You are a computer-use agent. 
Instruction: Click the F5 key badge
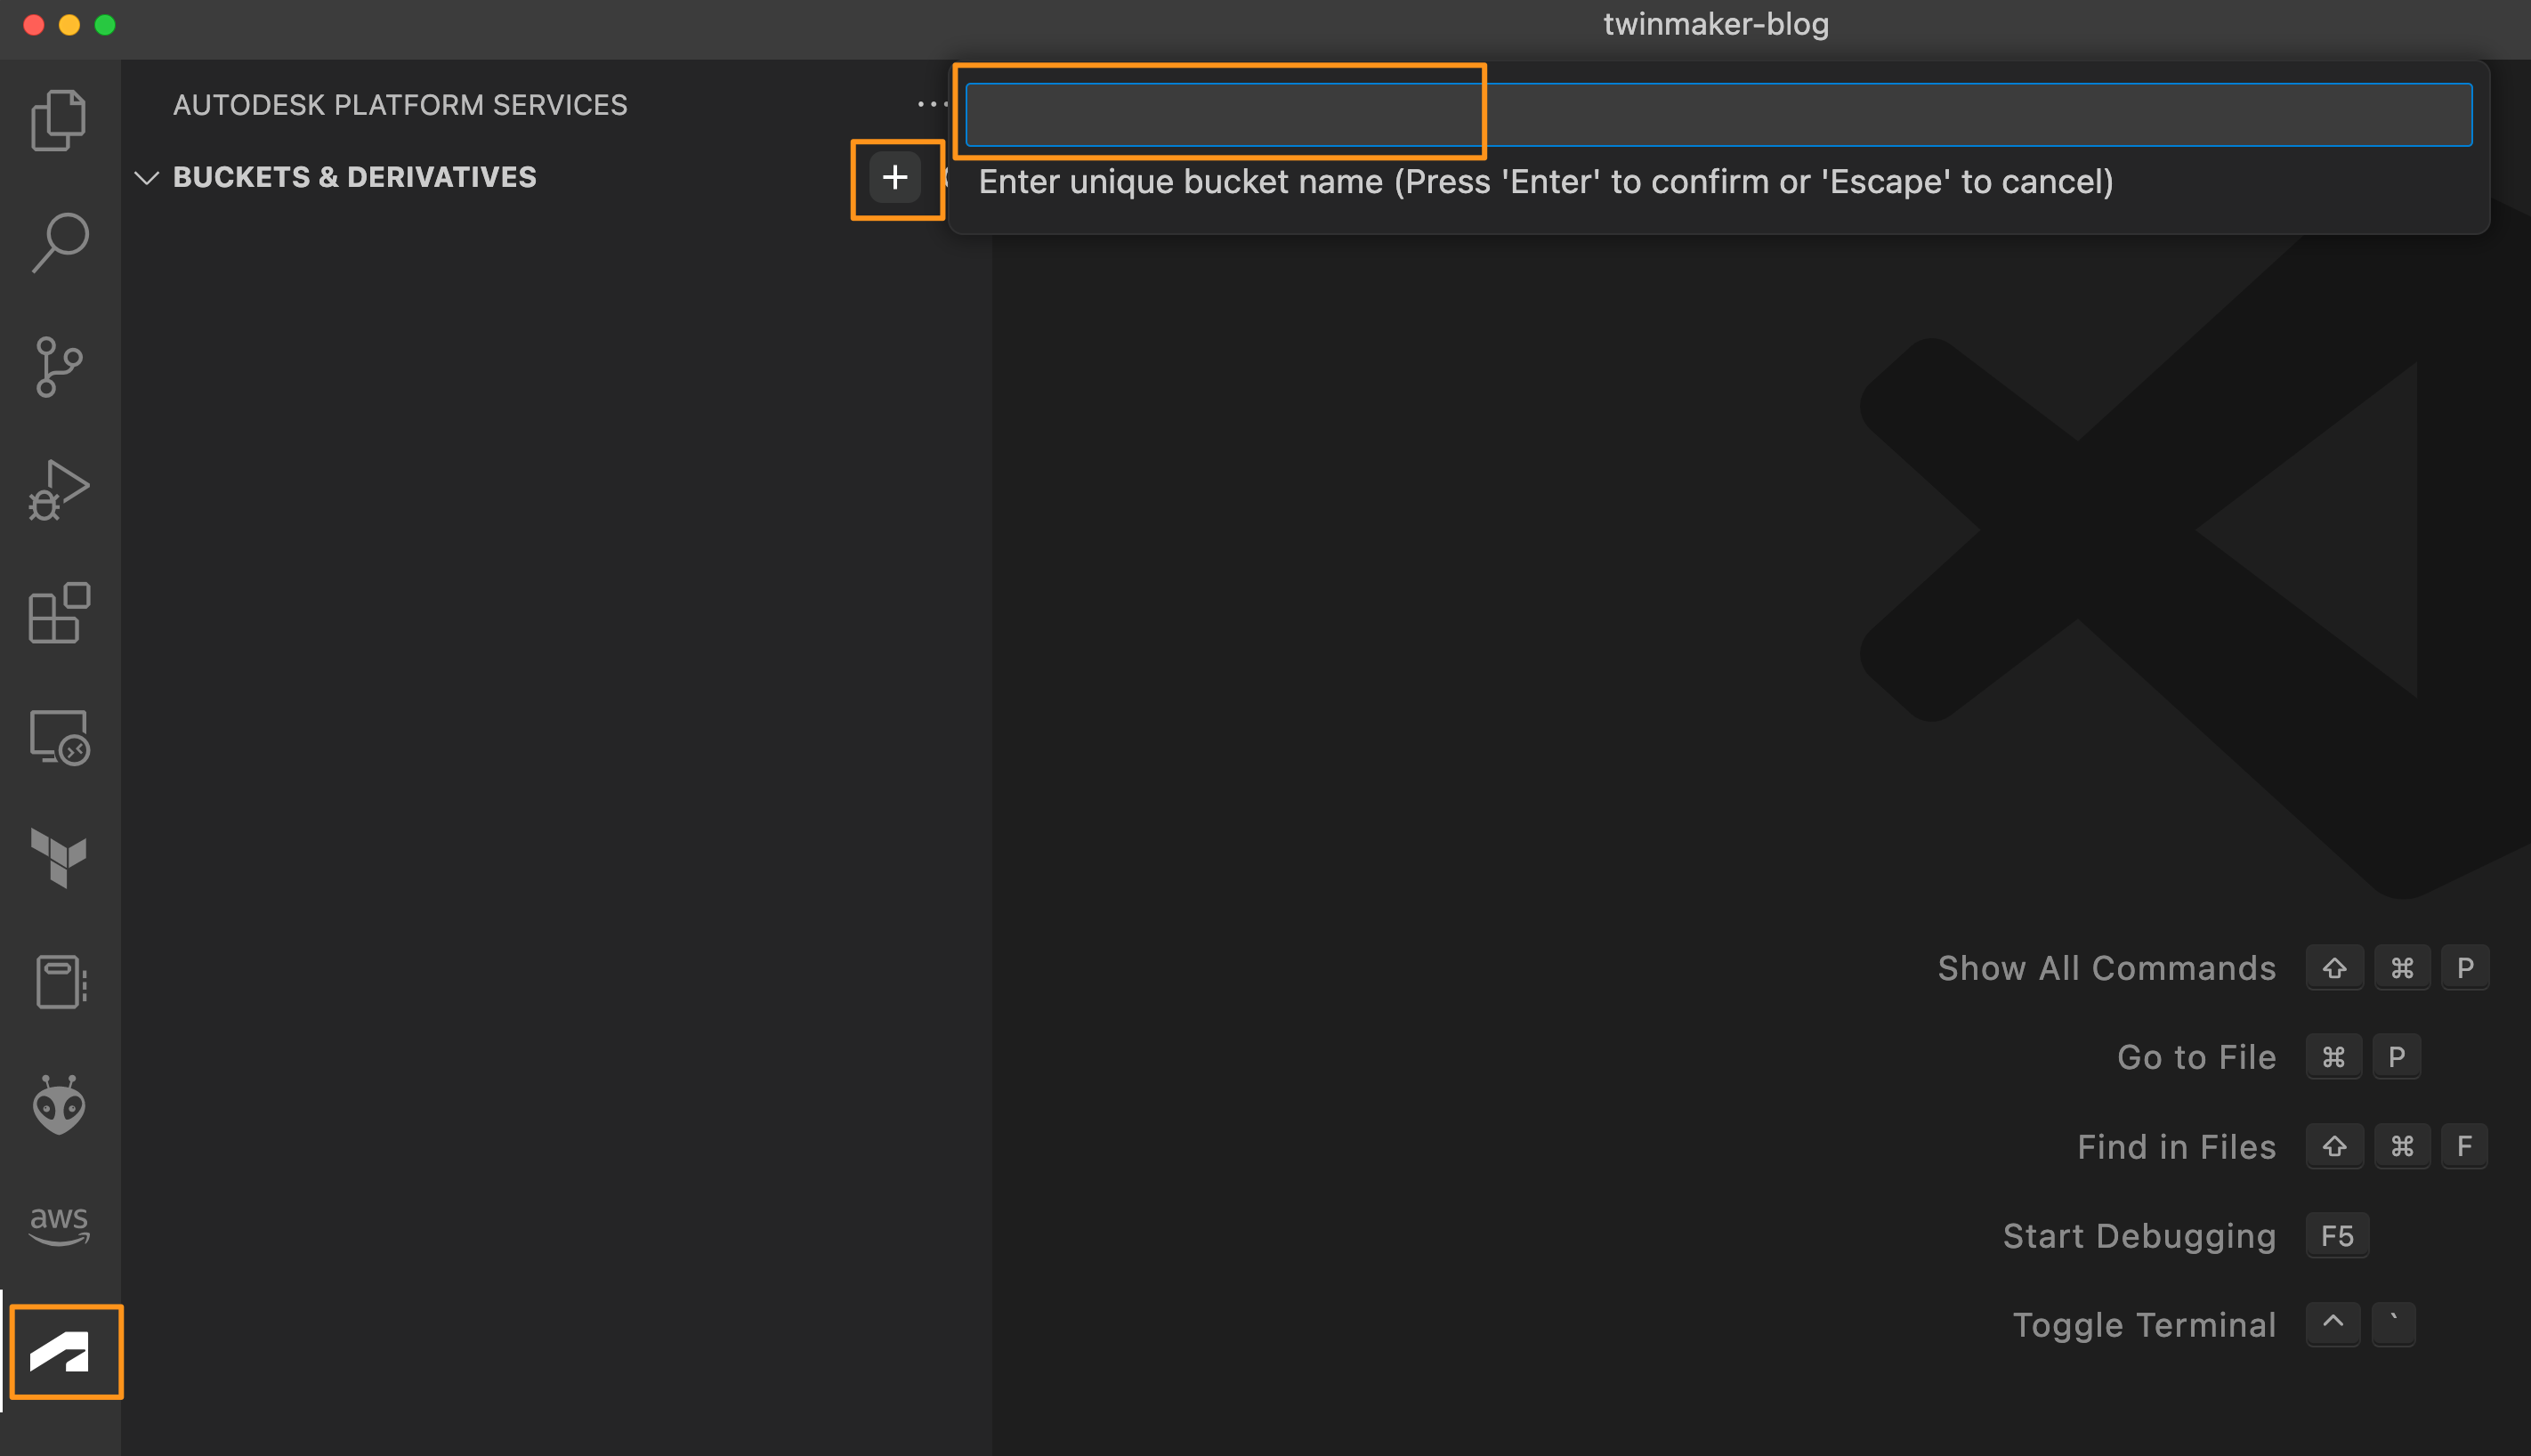[x=2337, y=1236]
